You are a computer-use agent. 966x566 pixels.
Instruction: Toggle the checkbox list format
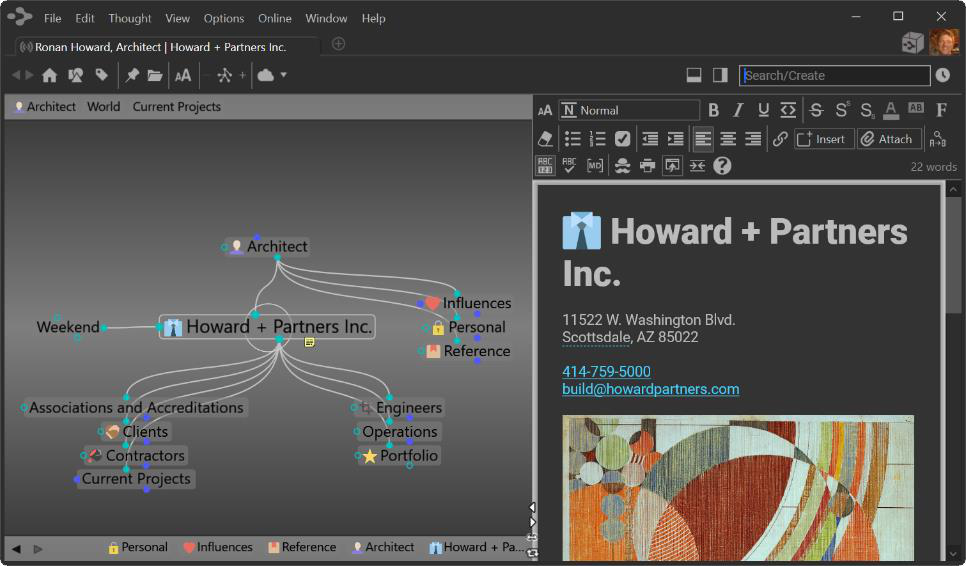(622, 139)
